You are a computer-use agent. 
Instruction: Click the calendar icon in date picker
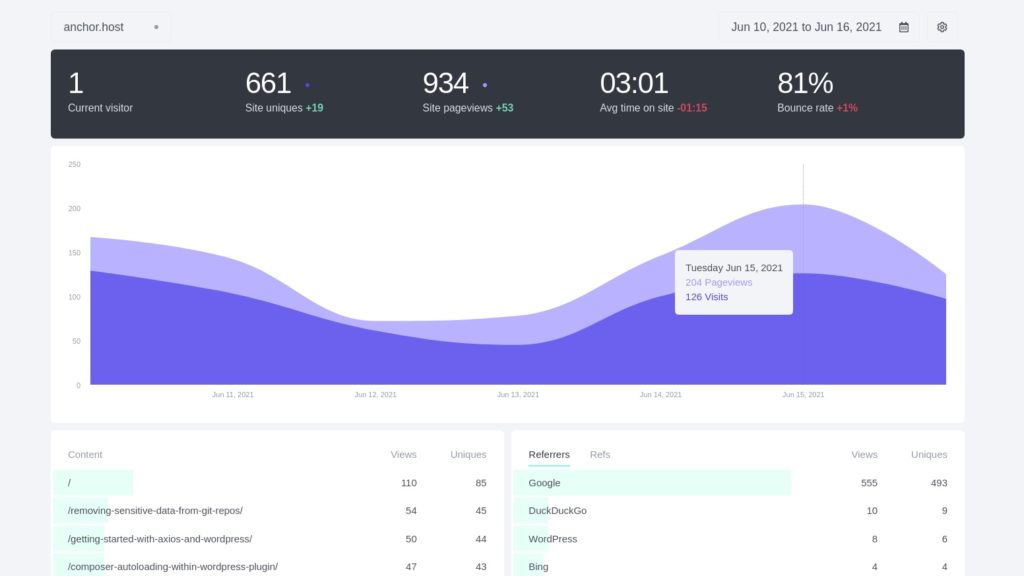(904, 27)
